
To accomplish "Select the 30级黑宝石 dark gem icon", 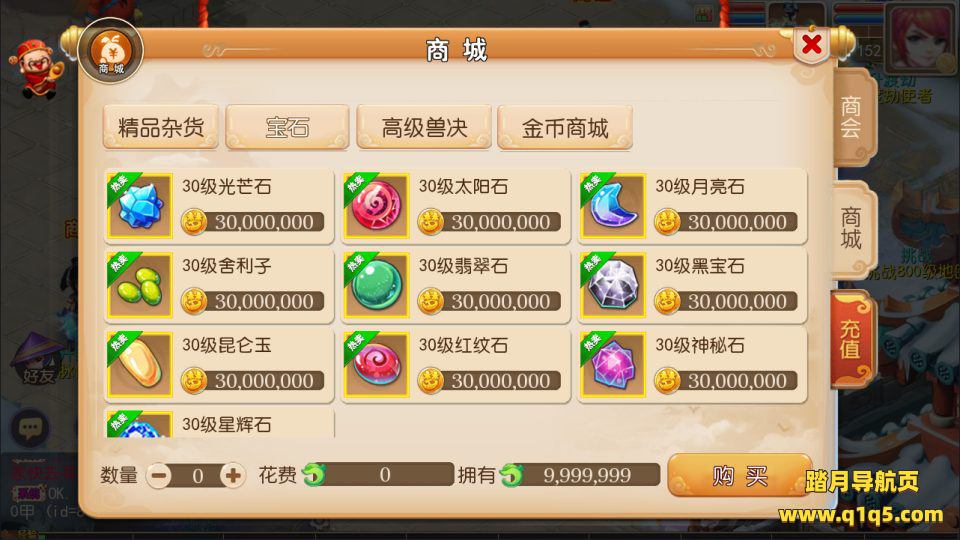I will (x=613, y=285).
